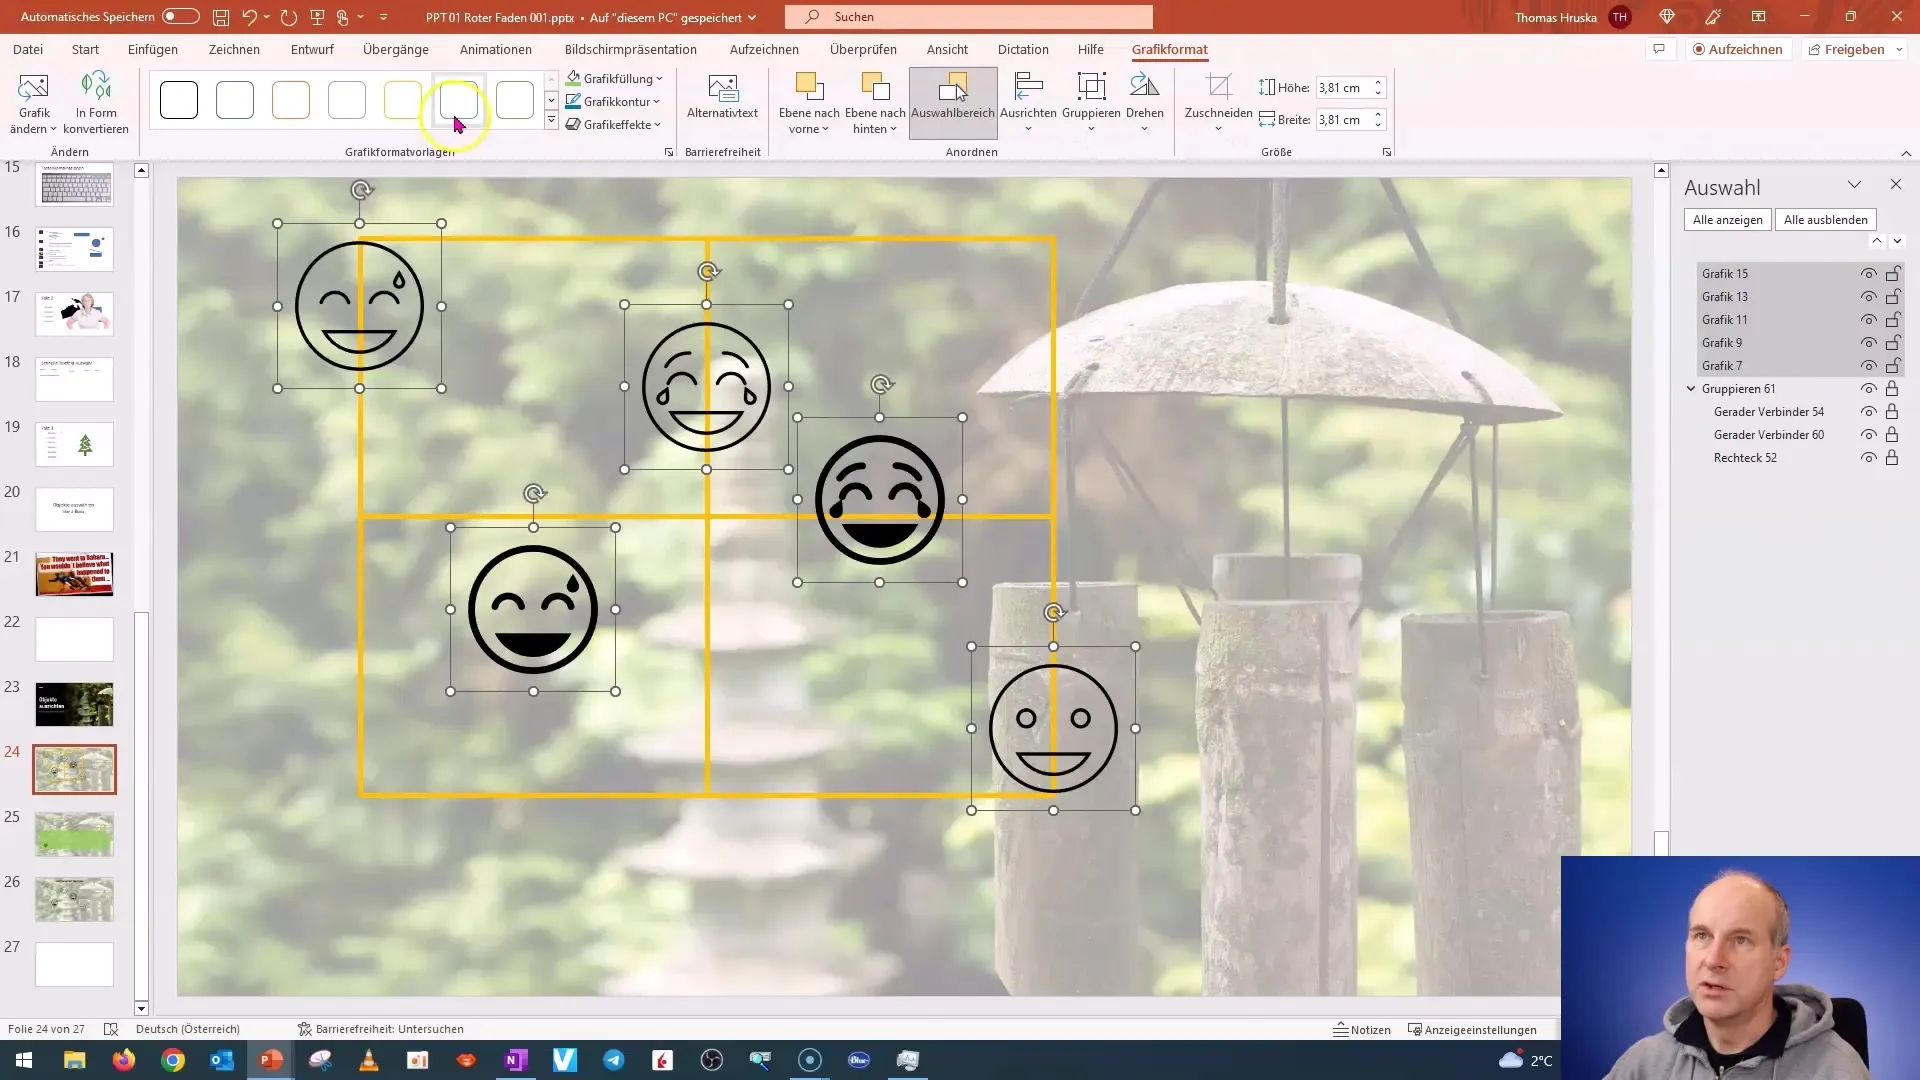Open Auswahl pane options chevron

click(x=1854, y=185)
